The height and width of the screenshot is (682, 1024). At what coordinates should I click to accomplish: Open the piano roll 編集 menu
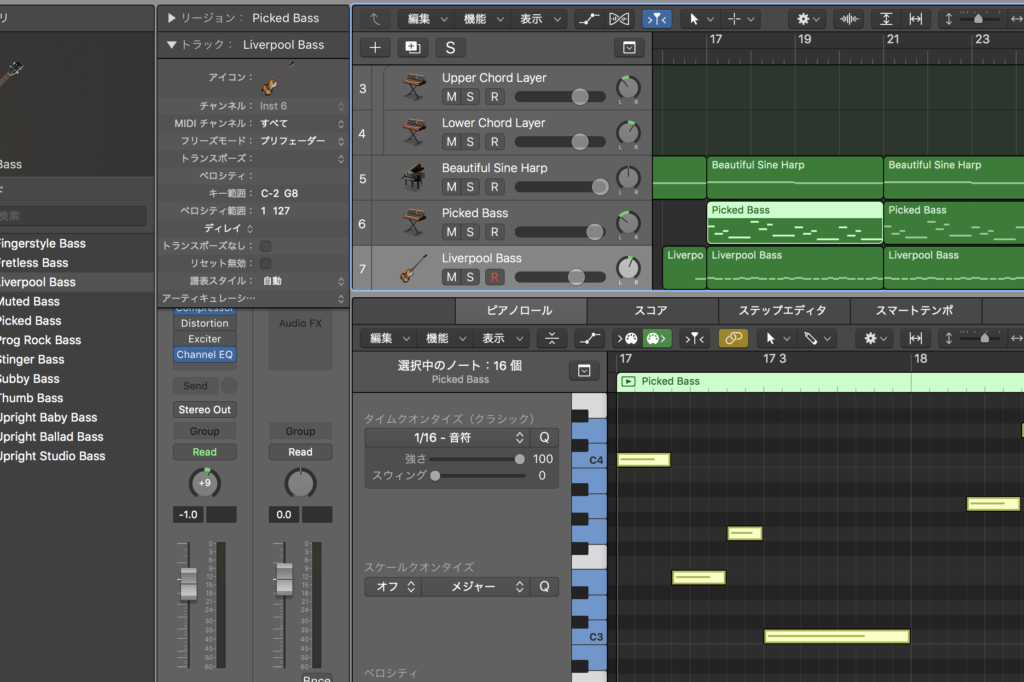point(389,338)
